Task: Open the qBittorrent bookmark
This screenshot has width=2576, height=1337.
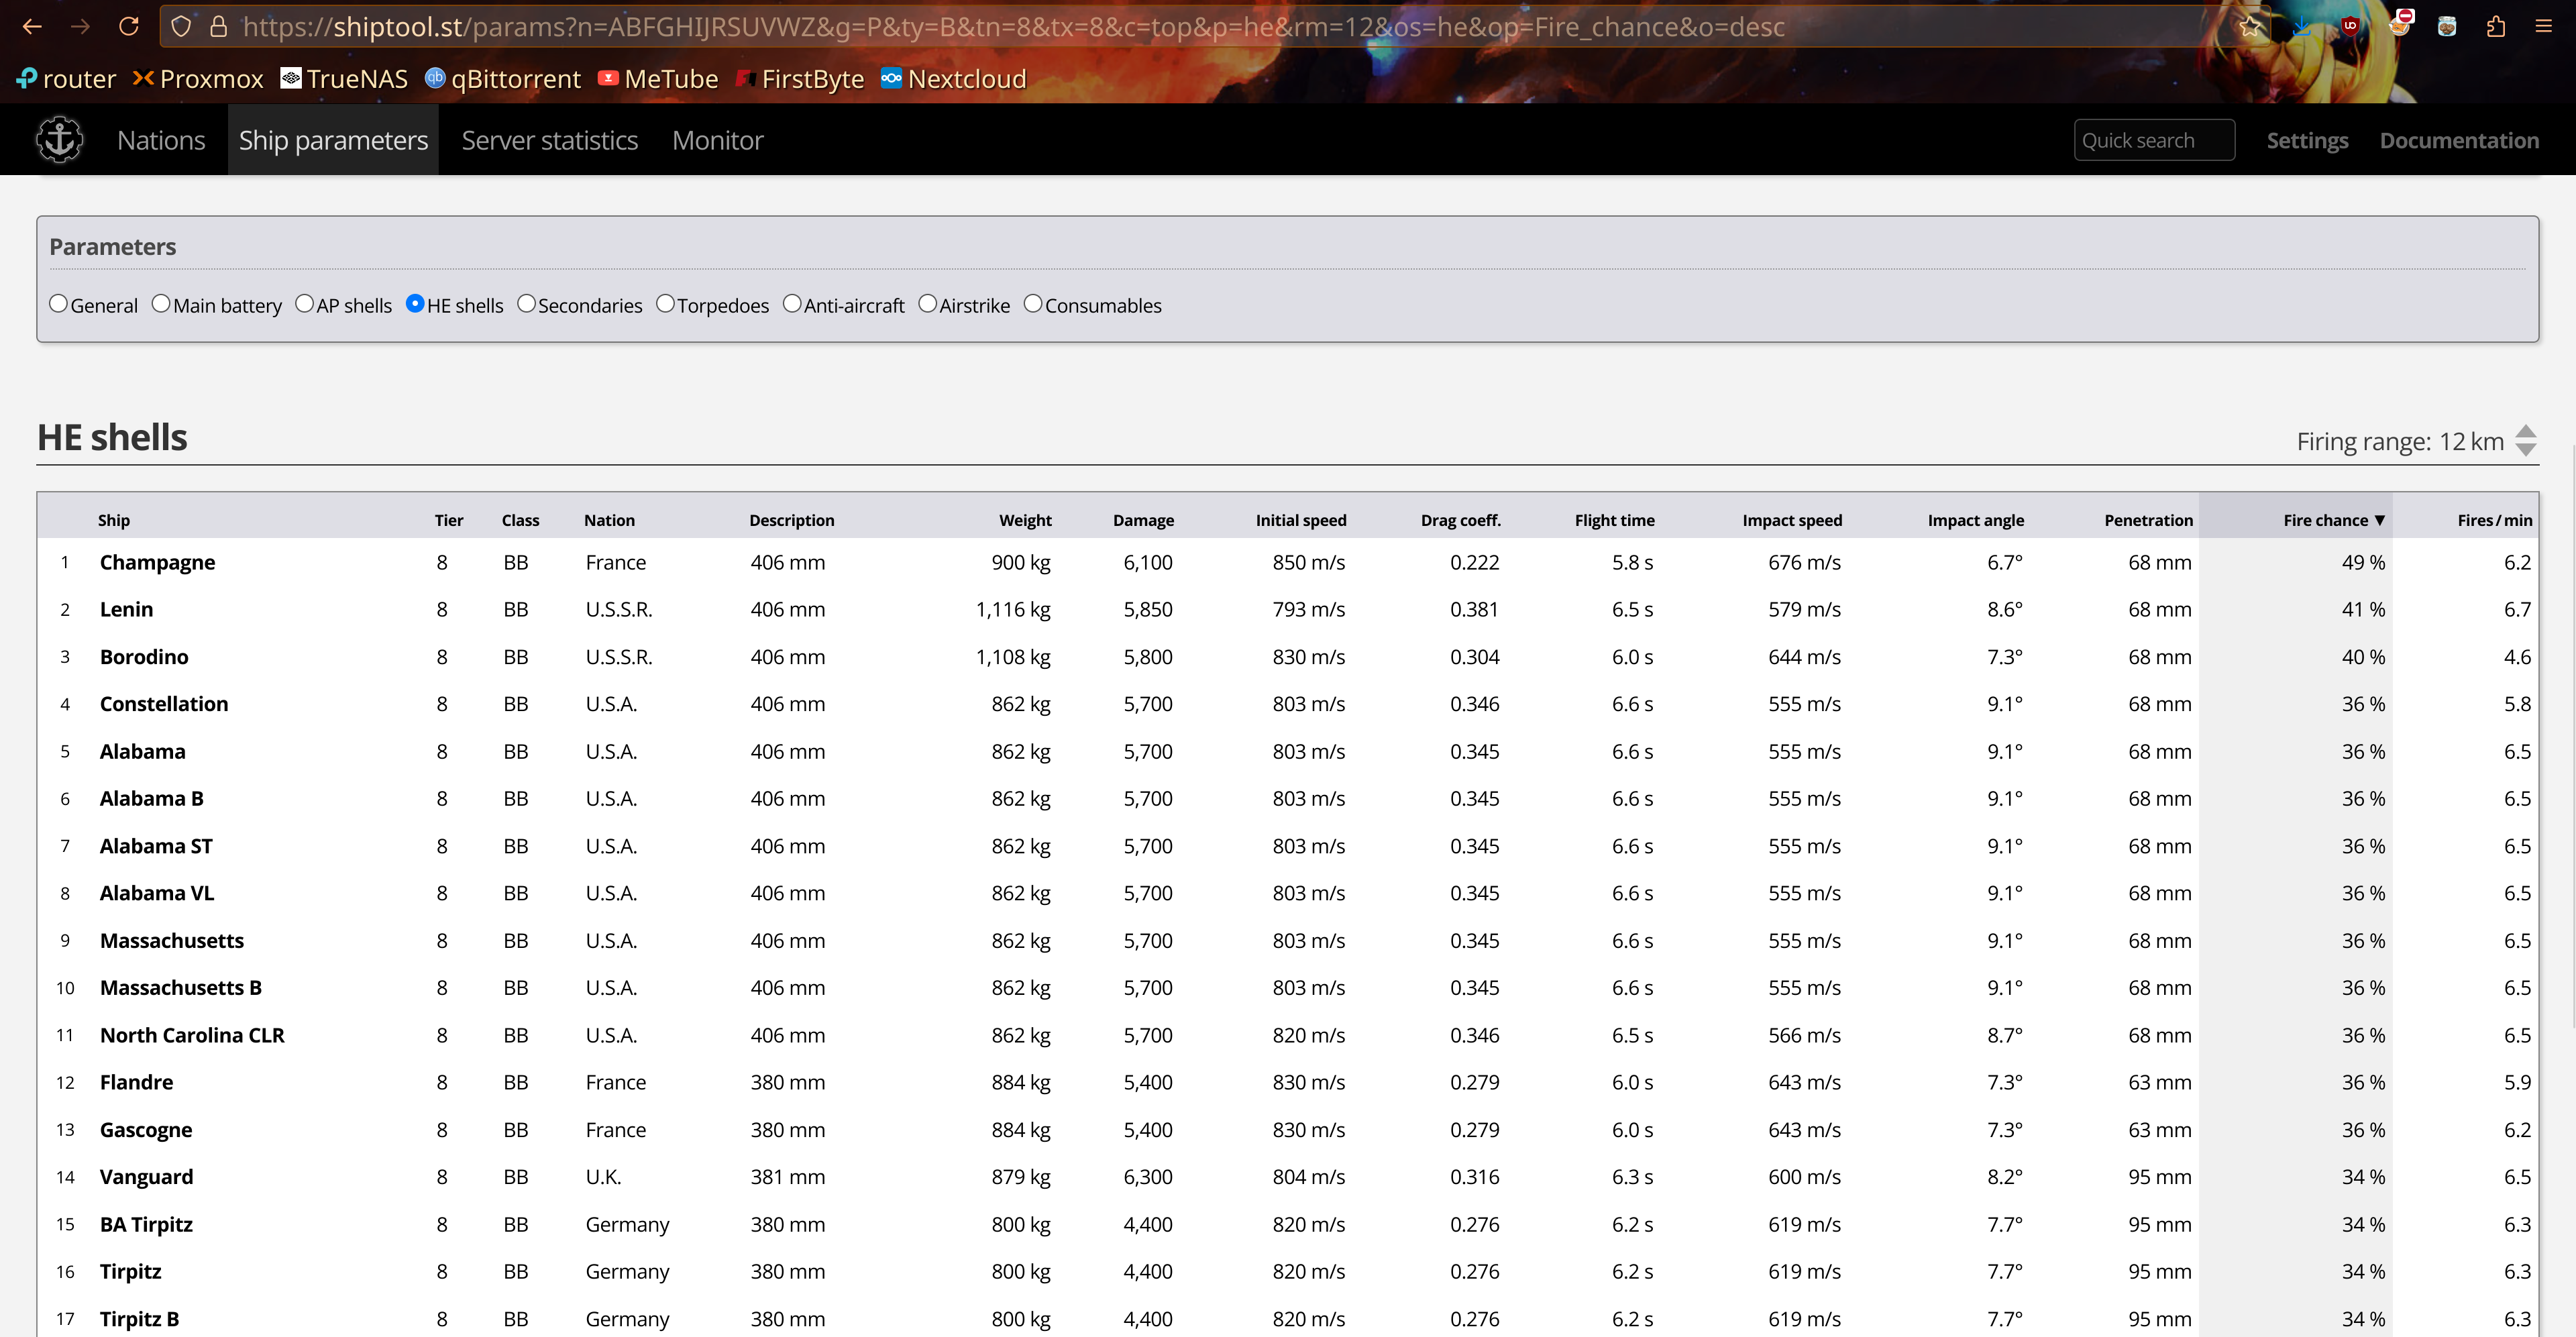Action: click(503, 79)
